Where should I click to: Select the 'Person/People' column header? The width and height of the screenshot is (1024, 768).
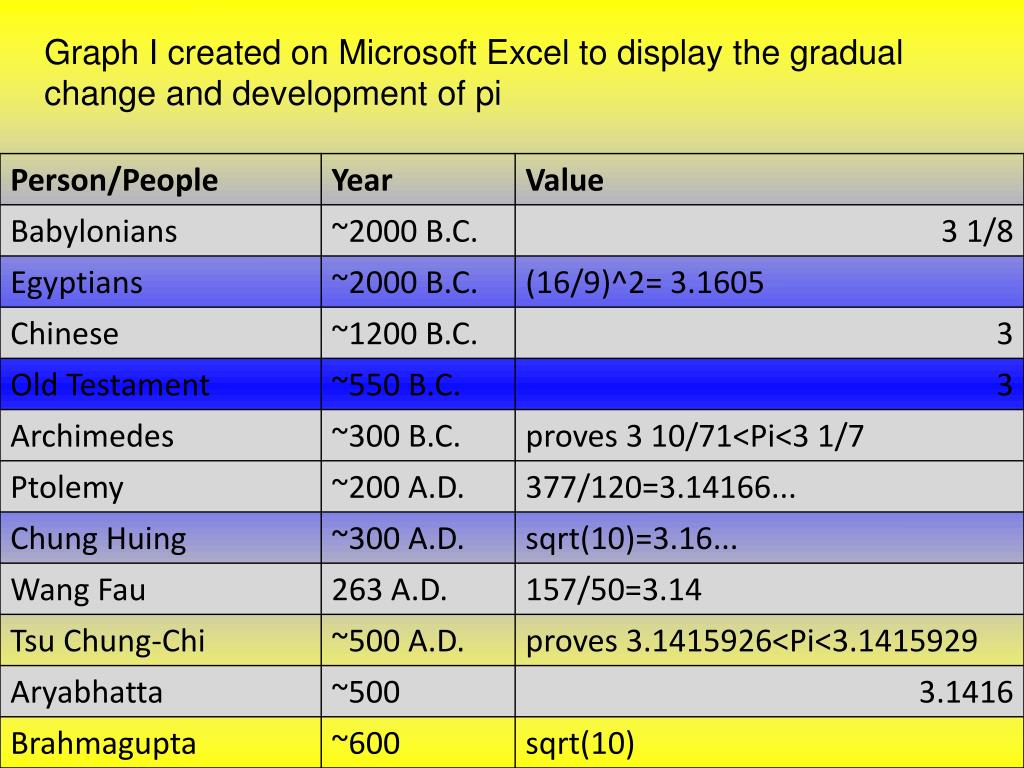(x=161, y=180)
